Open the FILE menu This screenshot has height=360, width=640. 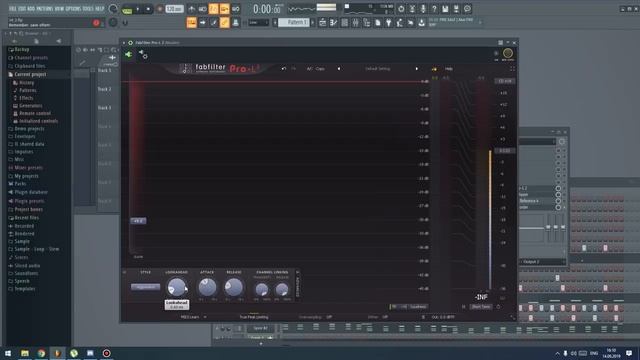(x=12, y=9)
